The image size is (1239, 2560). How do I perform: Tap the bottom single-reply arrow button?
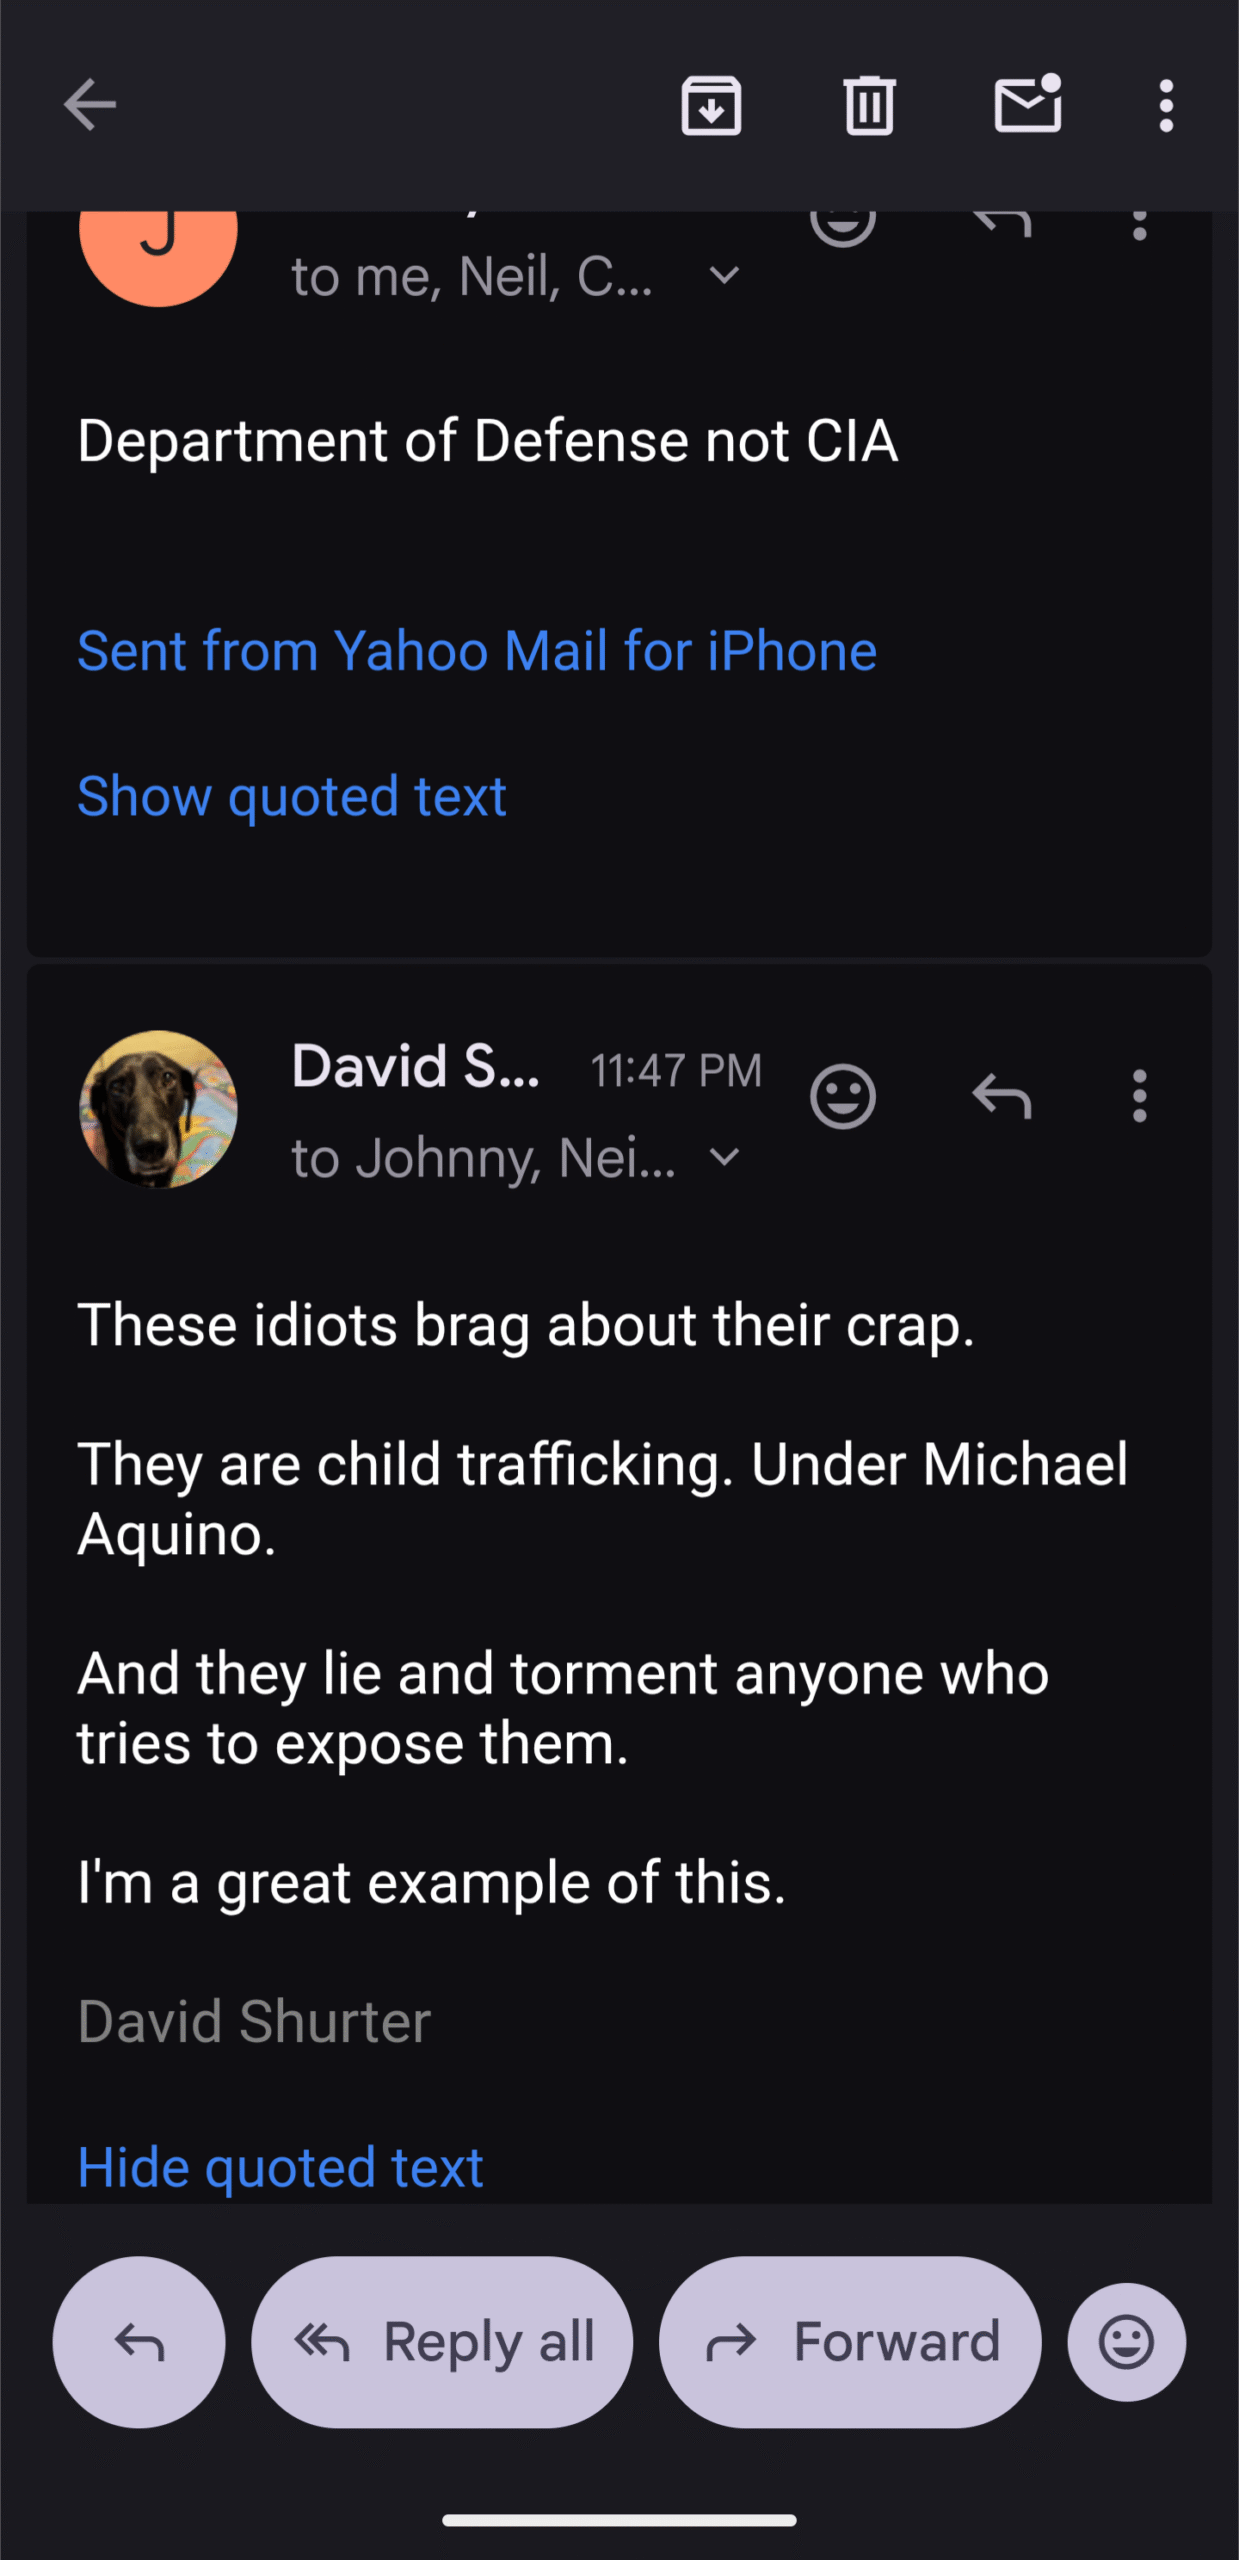[x=139, y=2342]
